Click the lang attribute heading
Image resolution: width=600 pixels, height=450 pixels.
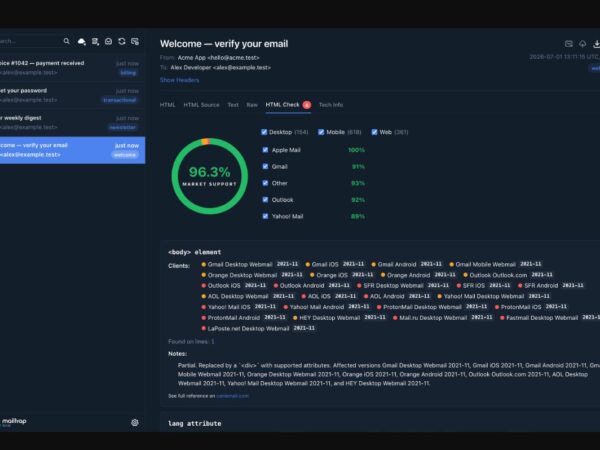point(194,424)
